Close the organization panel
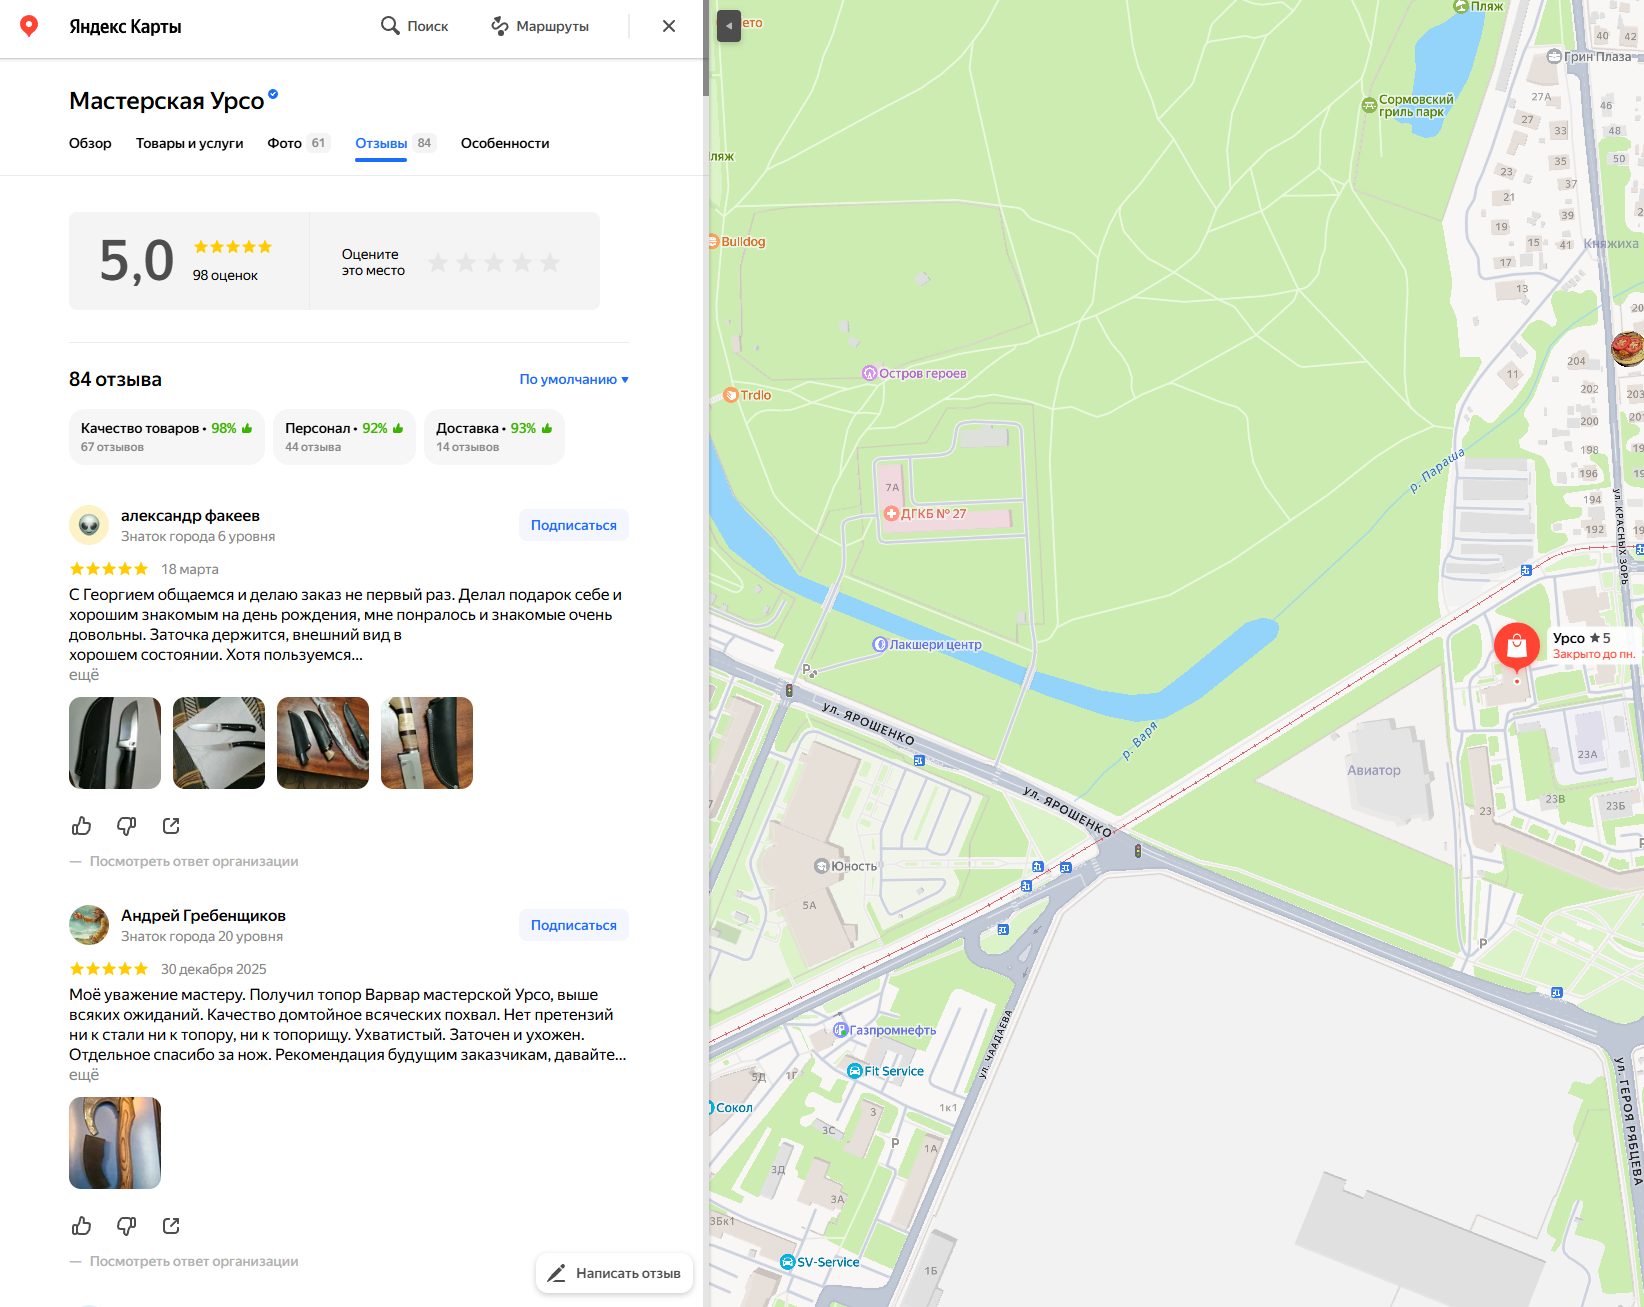This screenshot has width=1644, height=1307. pos(669,26)
